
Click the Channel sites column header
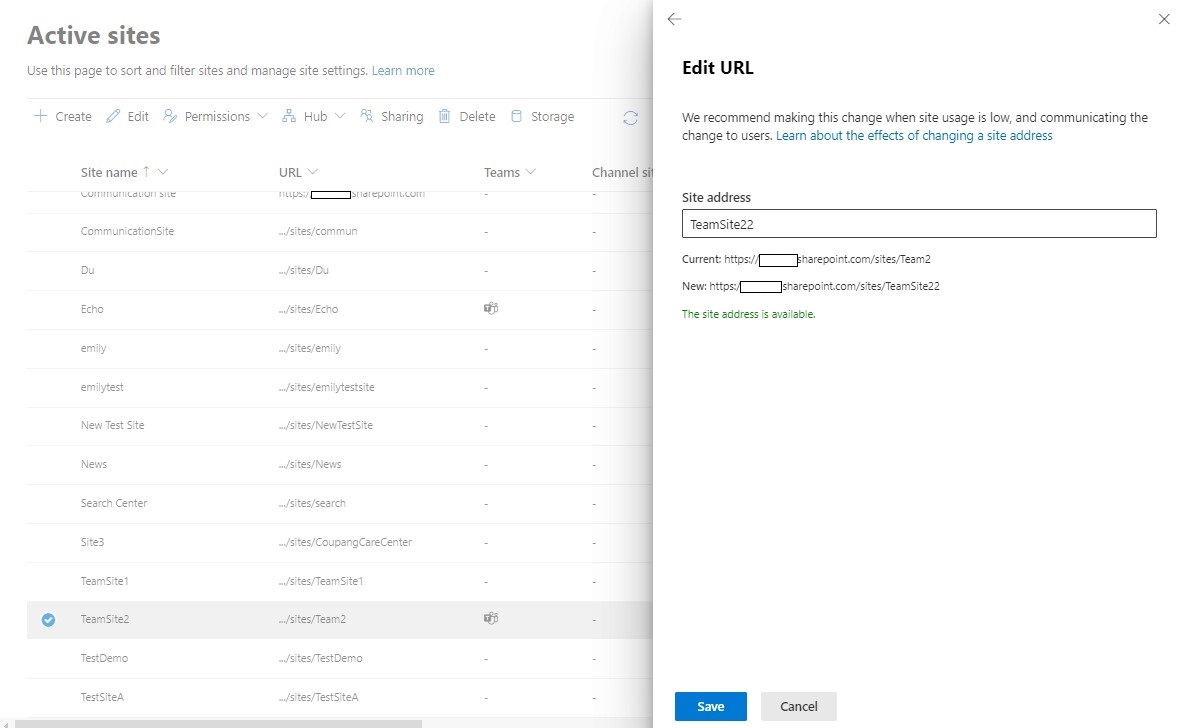[622, 173]
